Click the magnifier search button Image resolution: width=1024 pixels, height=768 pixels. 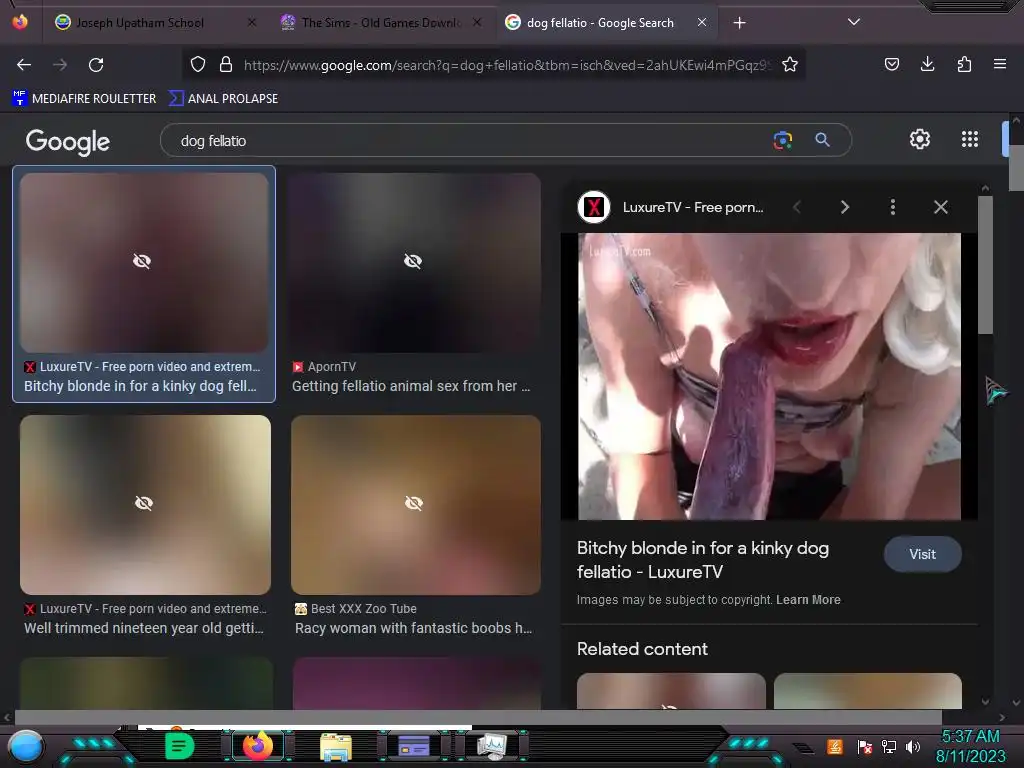(x=822, y=140)
